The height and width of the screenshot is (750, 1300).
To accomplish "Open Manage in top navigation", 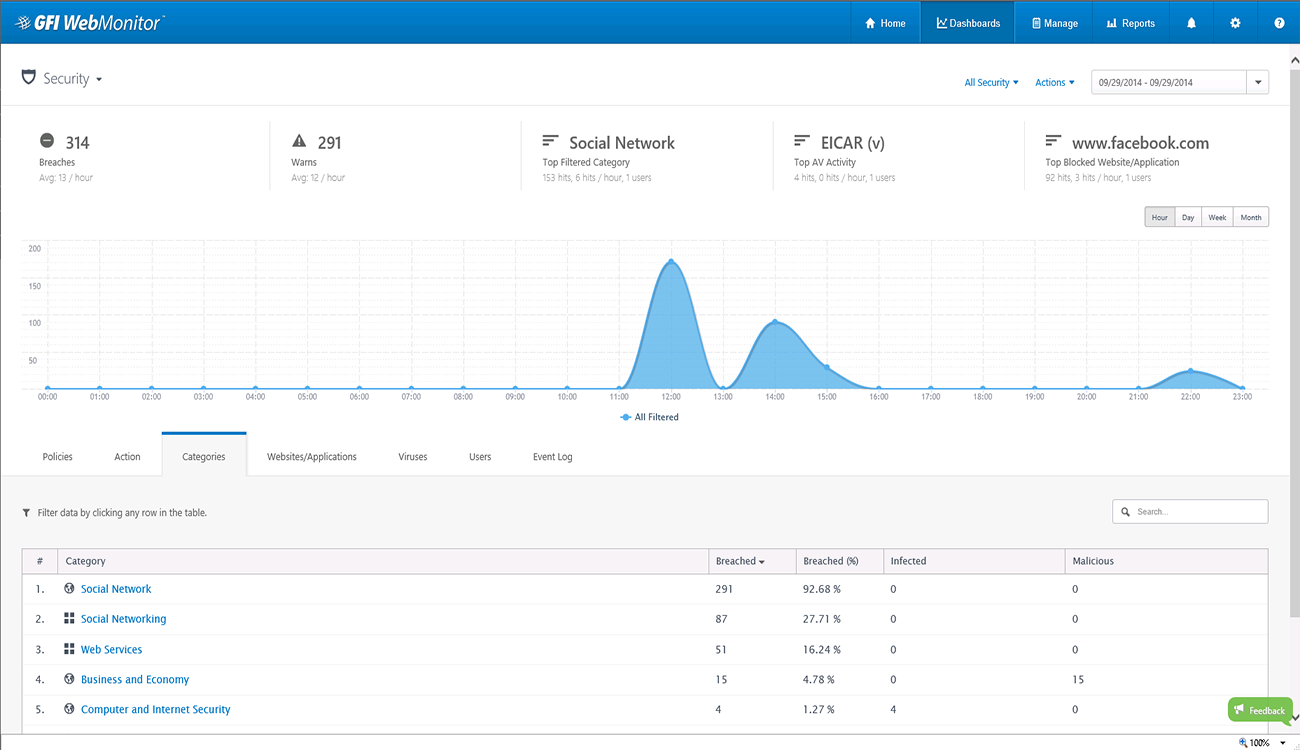I will [1054, 23].
